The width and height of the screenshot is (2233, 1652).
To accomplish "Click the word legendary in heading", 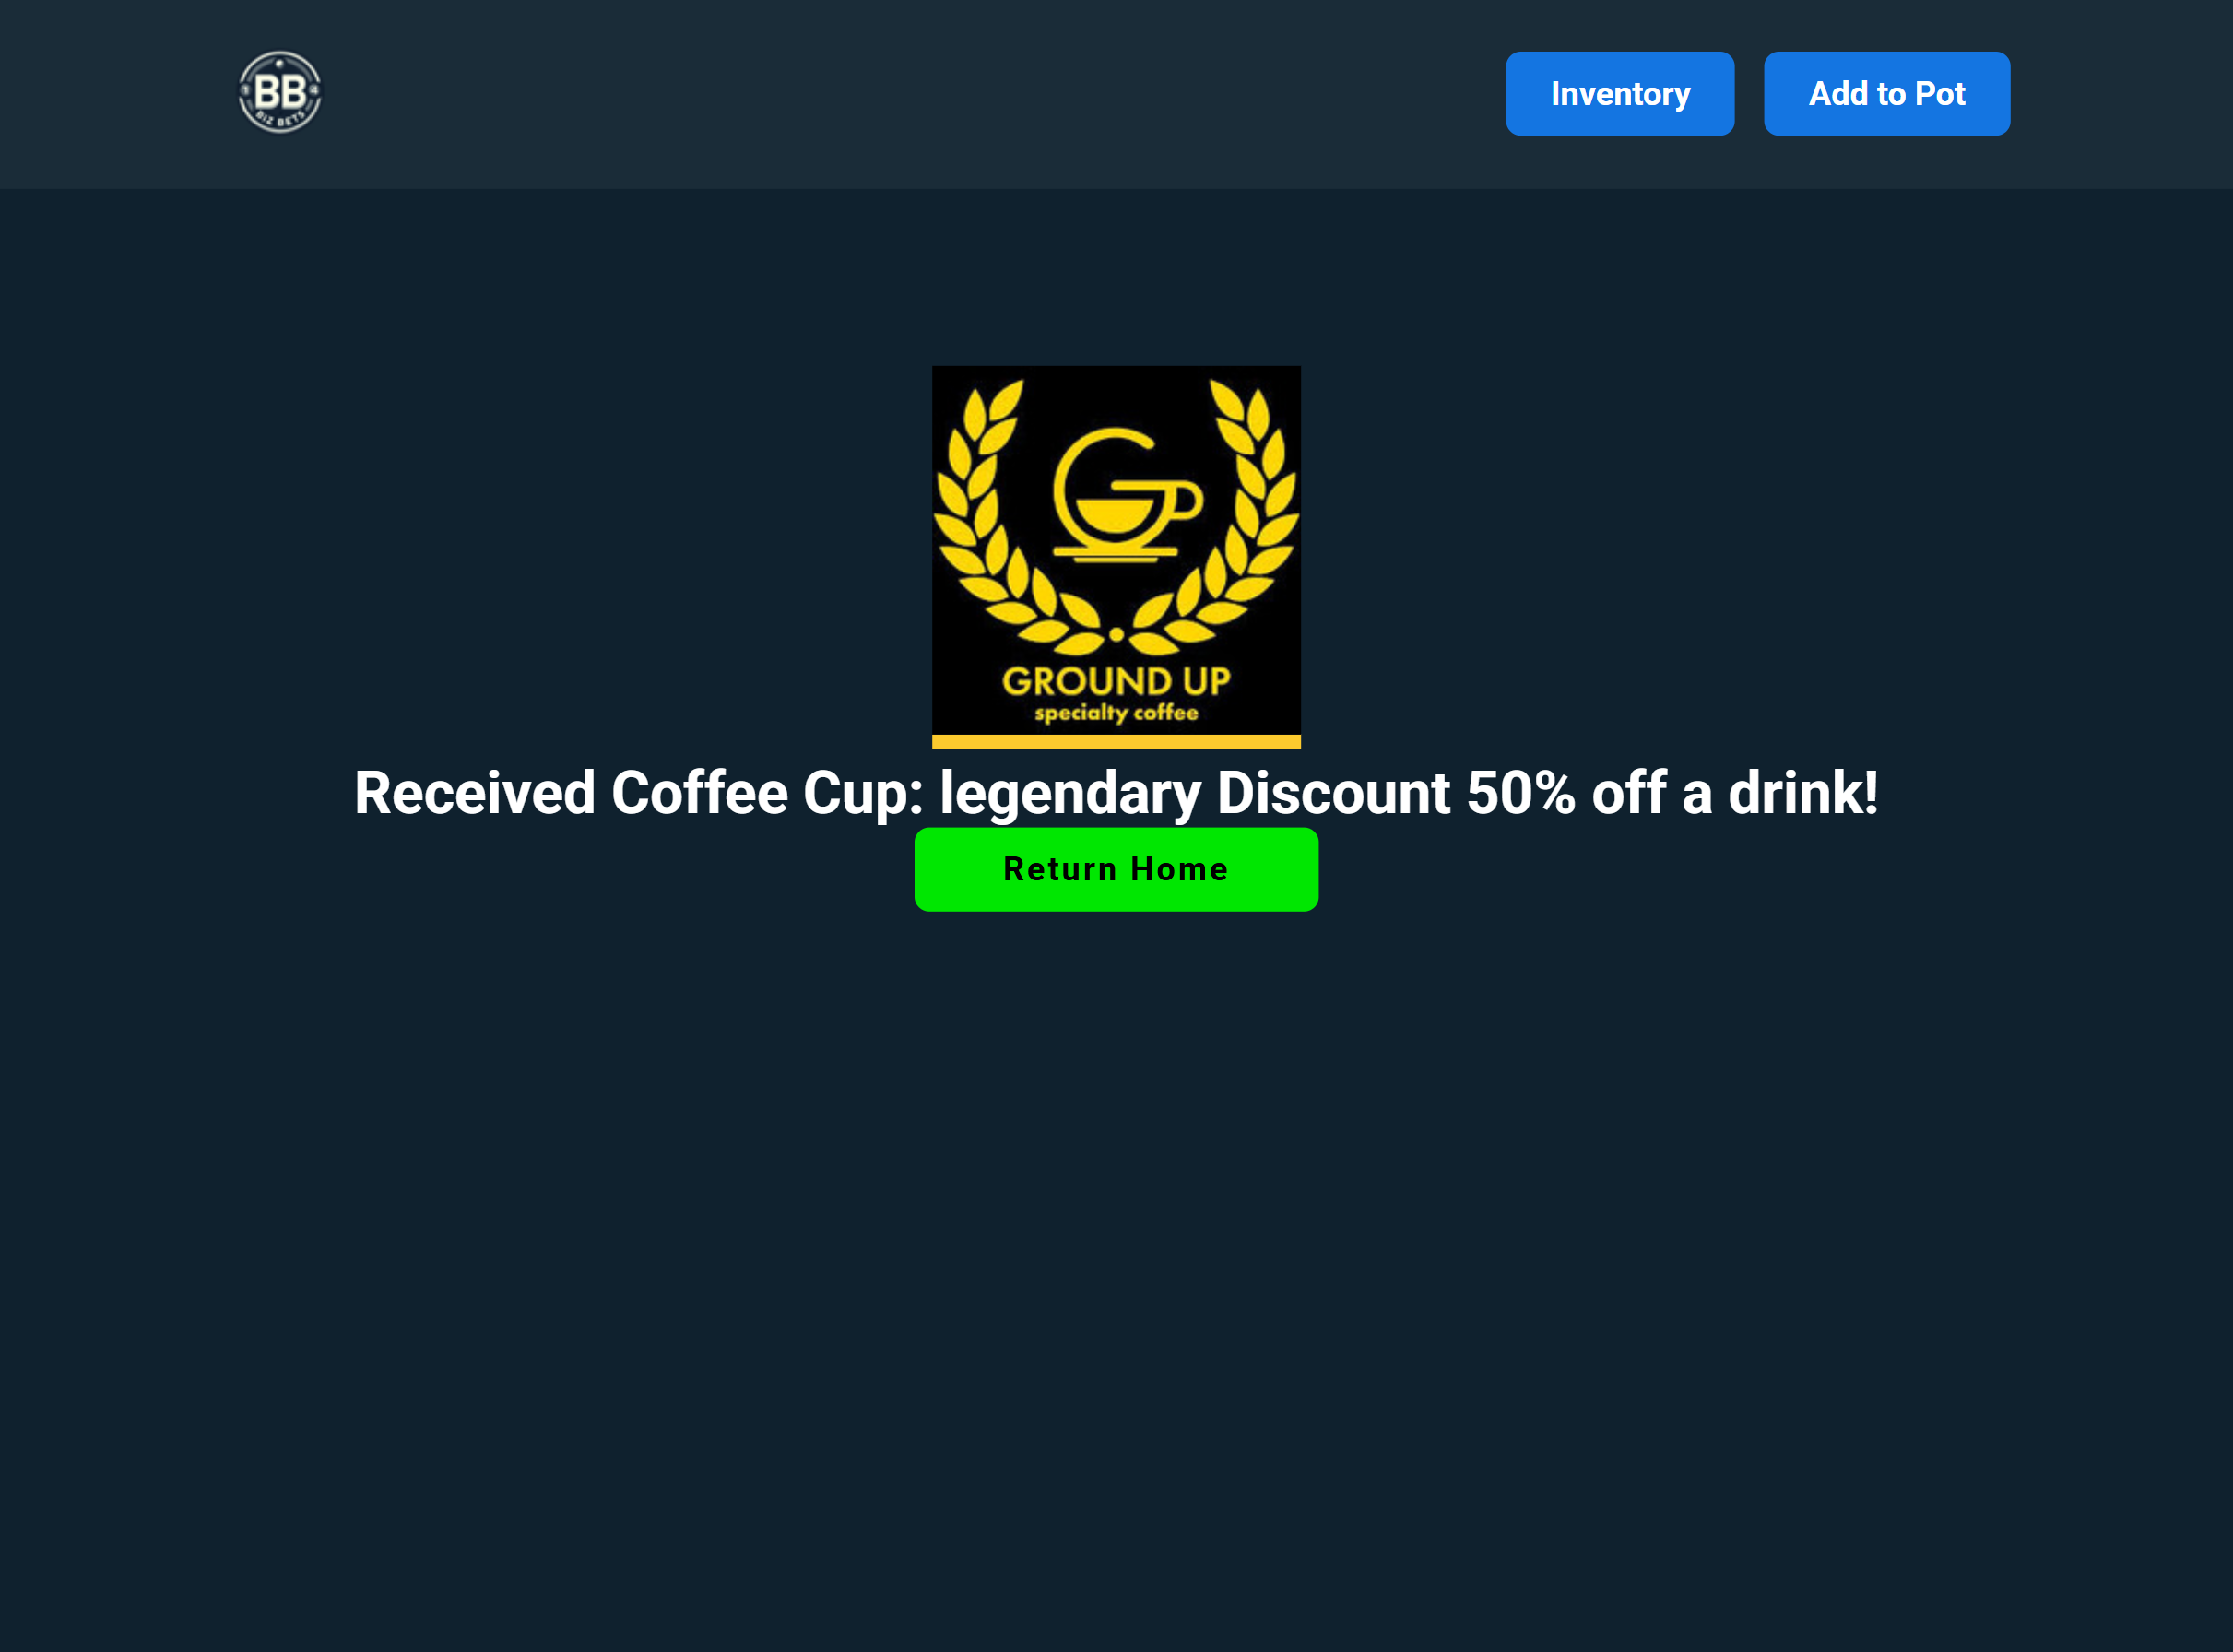I will pos(1070,793).
